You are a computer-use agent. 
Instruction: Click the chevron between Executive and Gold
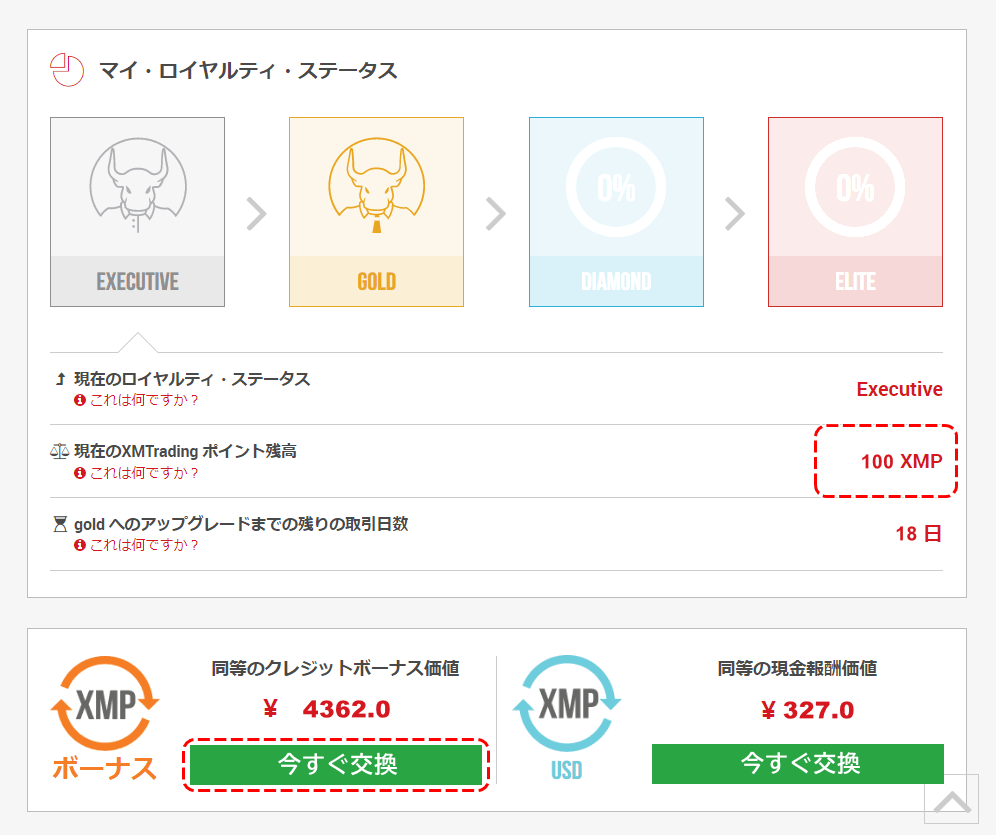(257, 213)
